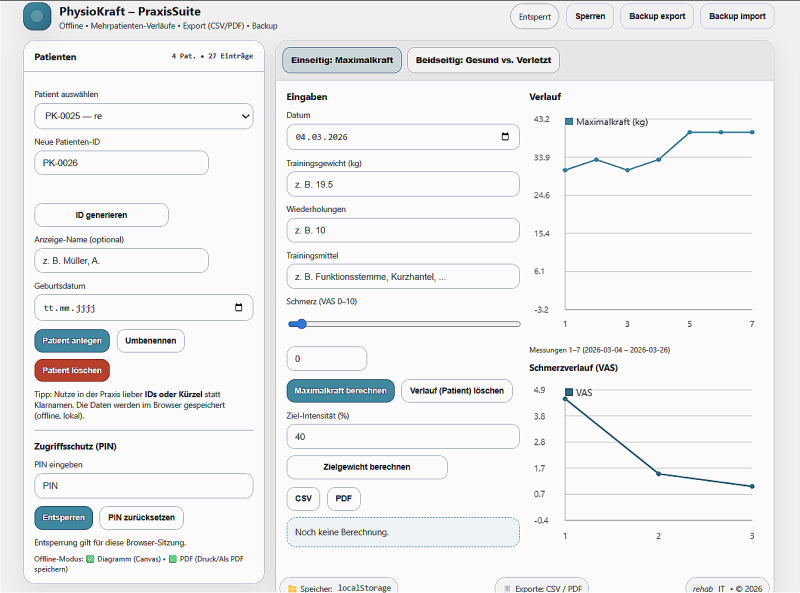Click the Schmerz (VAS 0–10) slider handle
The image size is (800, 593).
tap(296, 324)
